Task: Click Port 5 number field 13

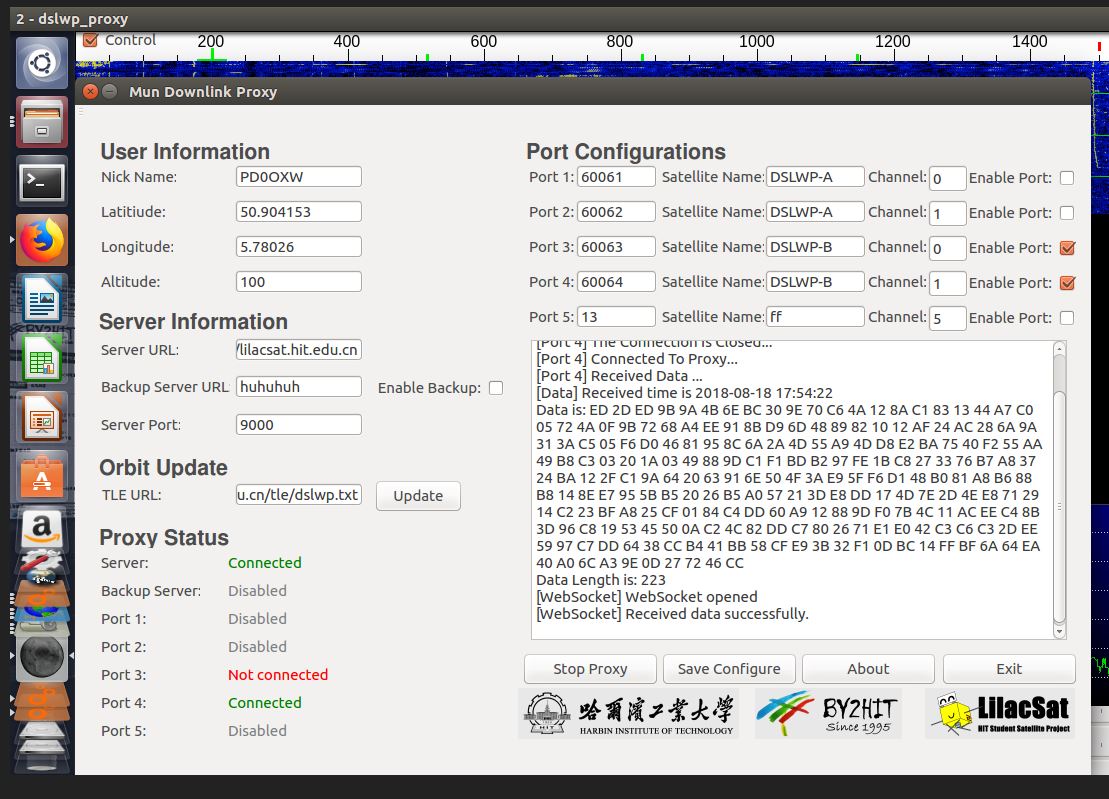Action: [616, 317]
